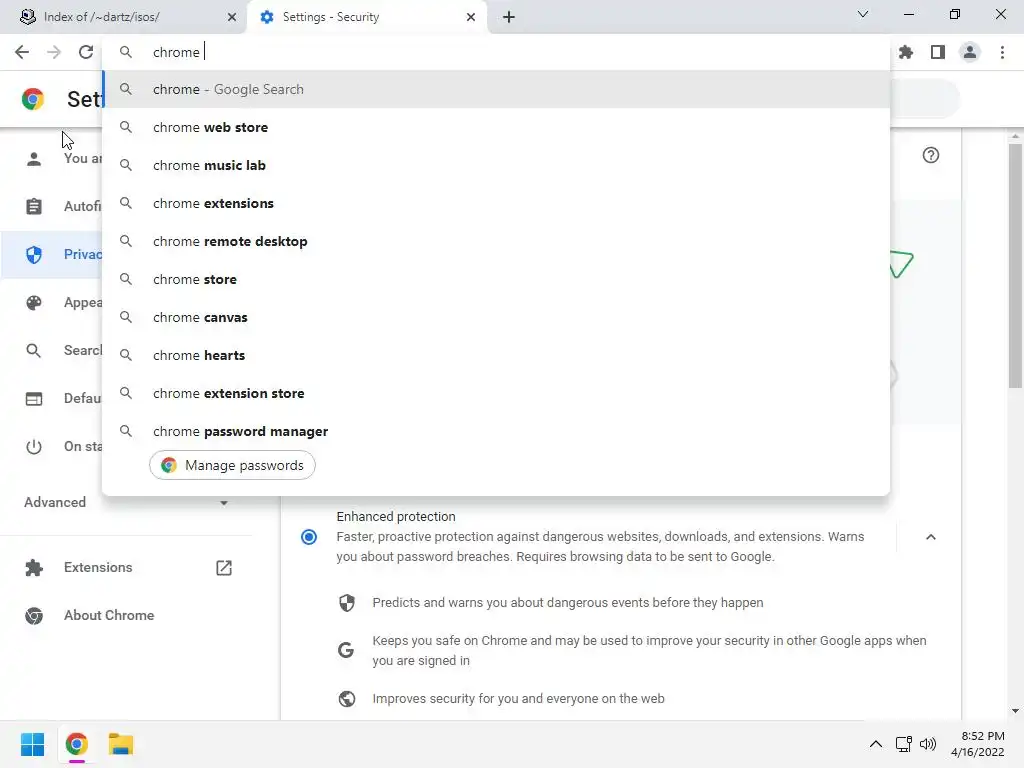Select the Appearance palette icon

tap(34, 302)
